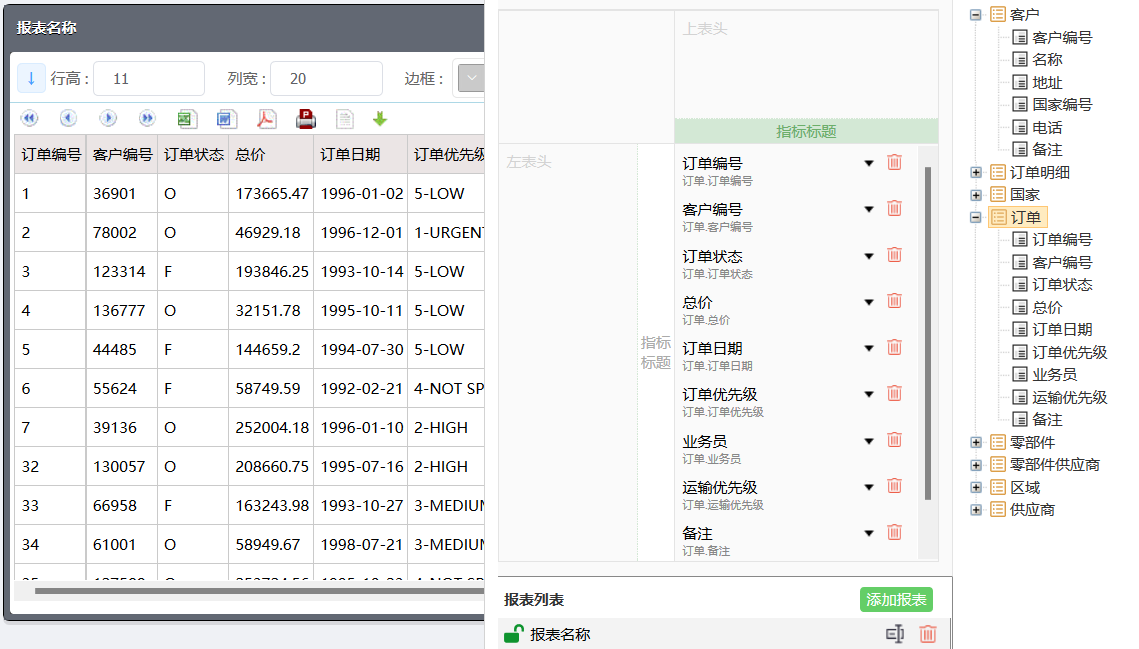Image resolution: width=1139 pixels, height=649 pixels.
Task: Select the 订单 table node
Action: pyautogui.click(x=1017, y=217)
